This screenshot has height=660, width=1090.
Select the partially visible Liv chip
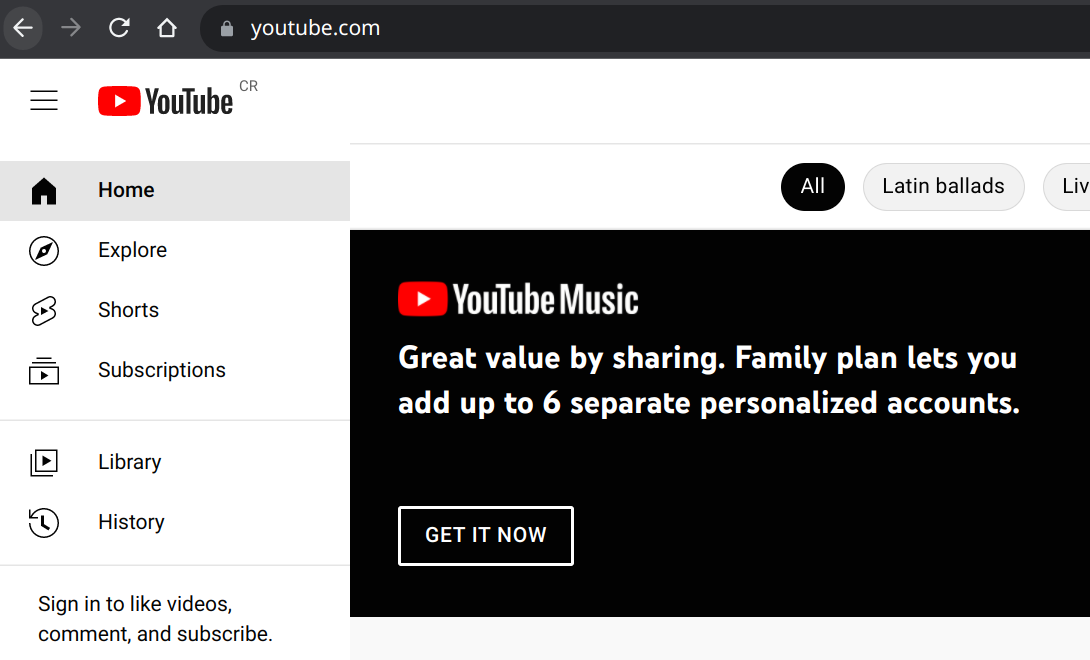(1067, 186)
